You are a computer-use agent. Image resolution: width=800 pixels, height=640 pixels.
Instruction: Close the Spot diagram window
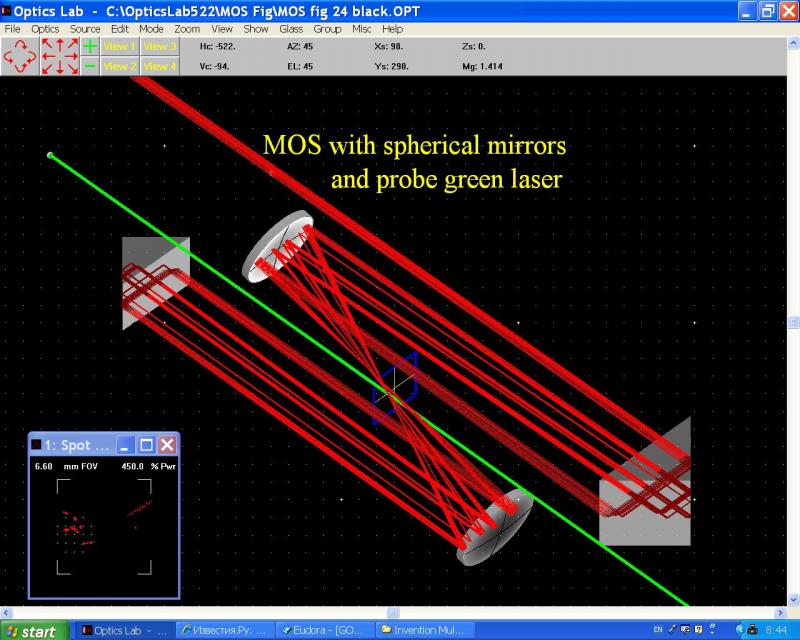pyautogui.click(x=168, y=445)
